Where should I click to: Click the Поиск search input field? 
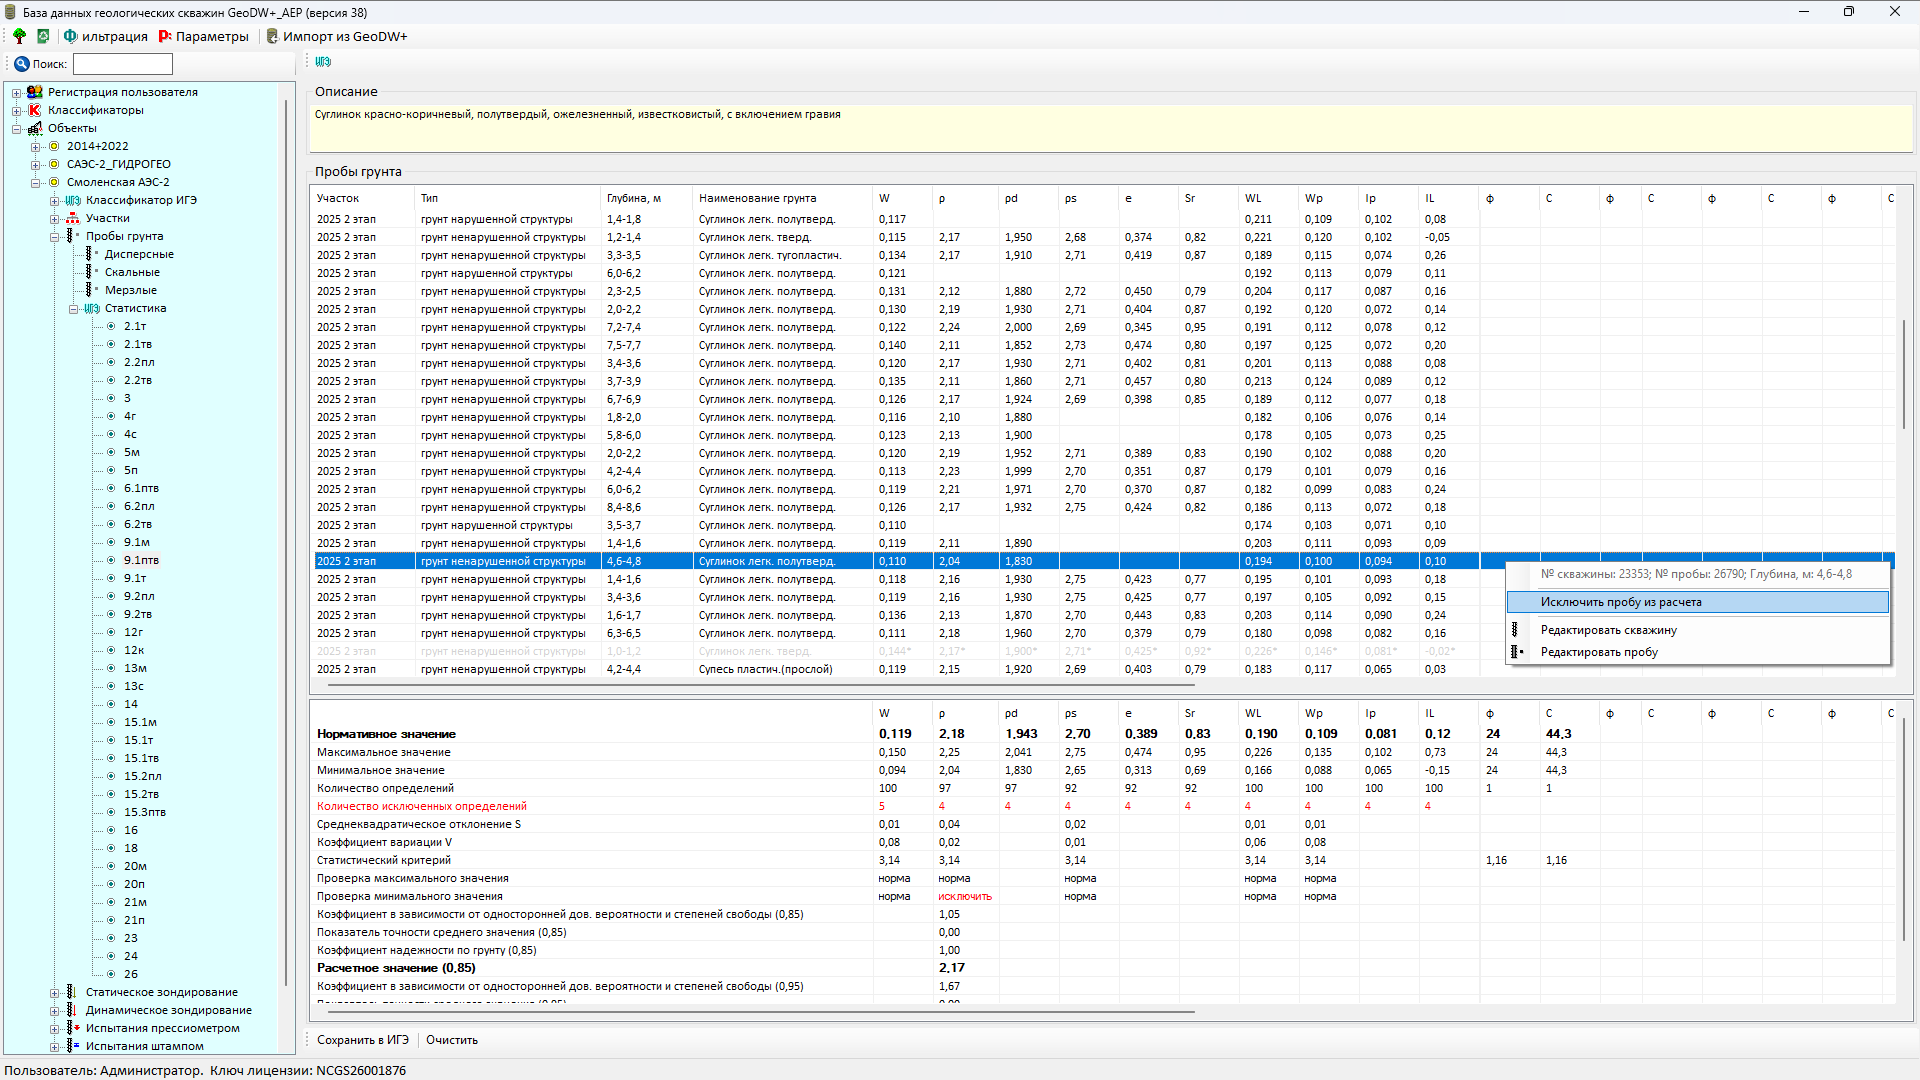pos(123,64)
